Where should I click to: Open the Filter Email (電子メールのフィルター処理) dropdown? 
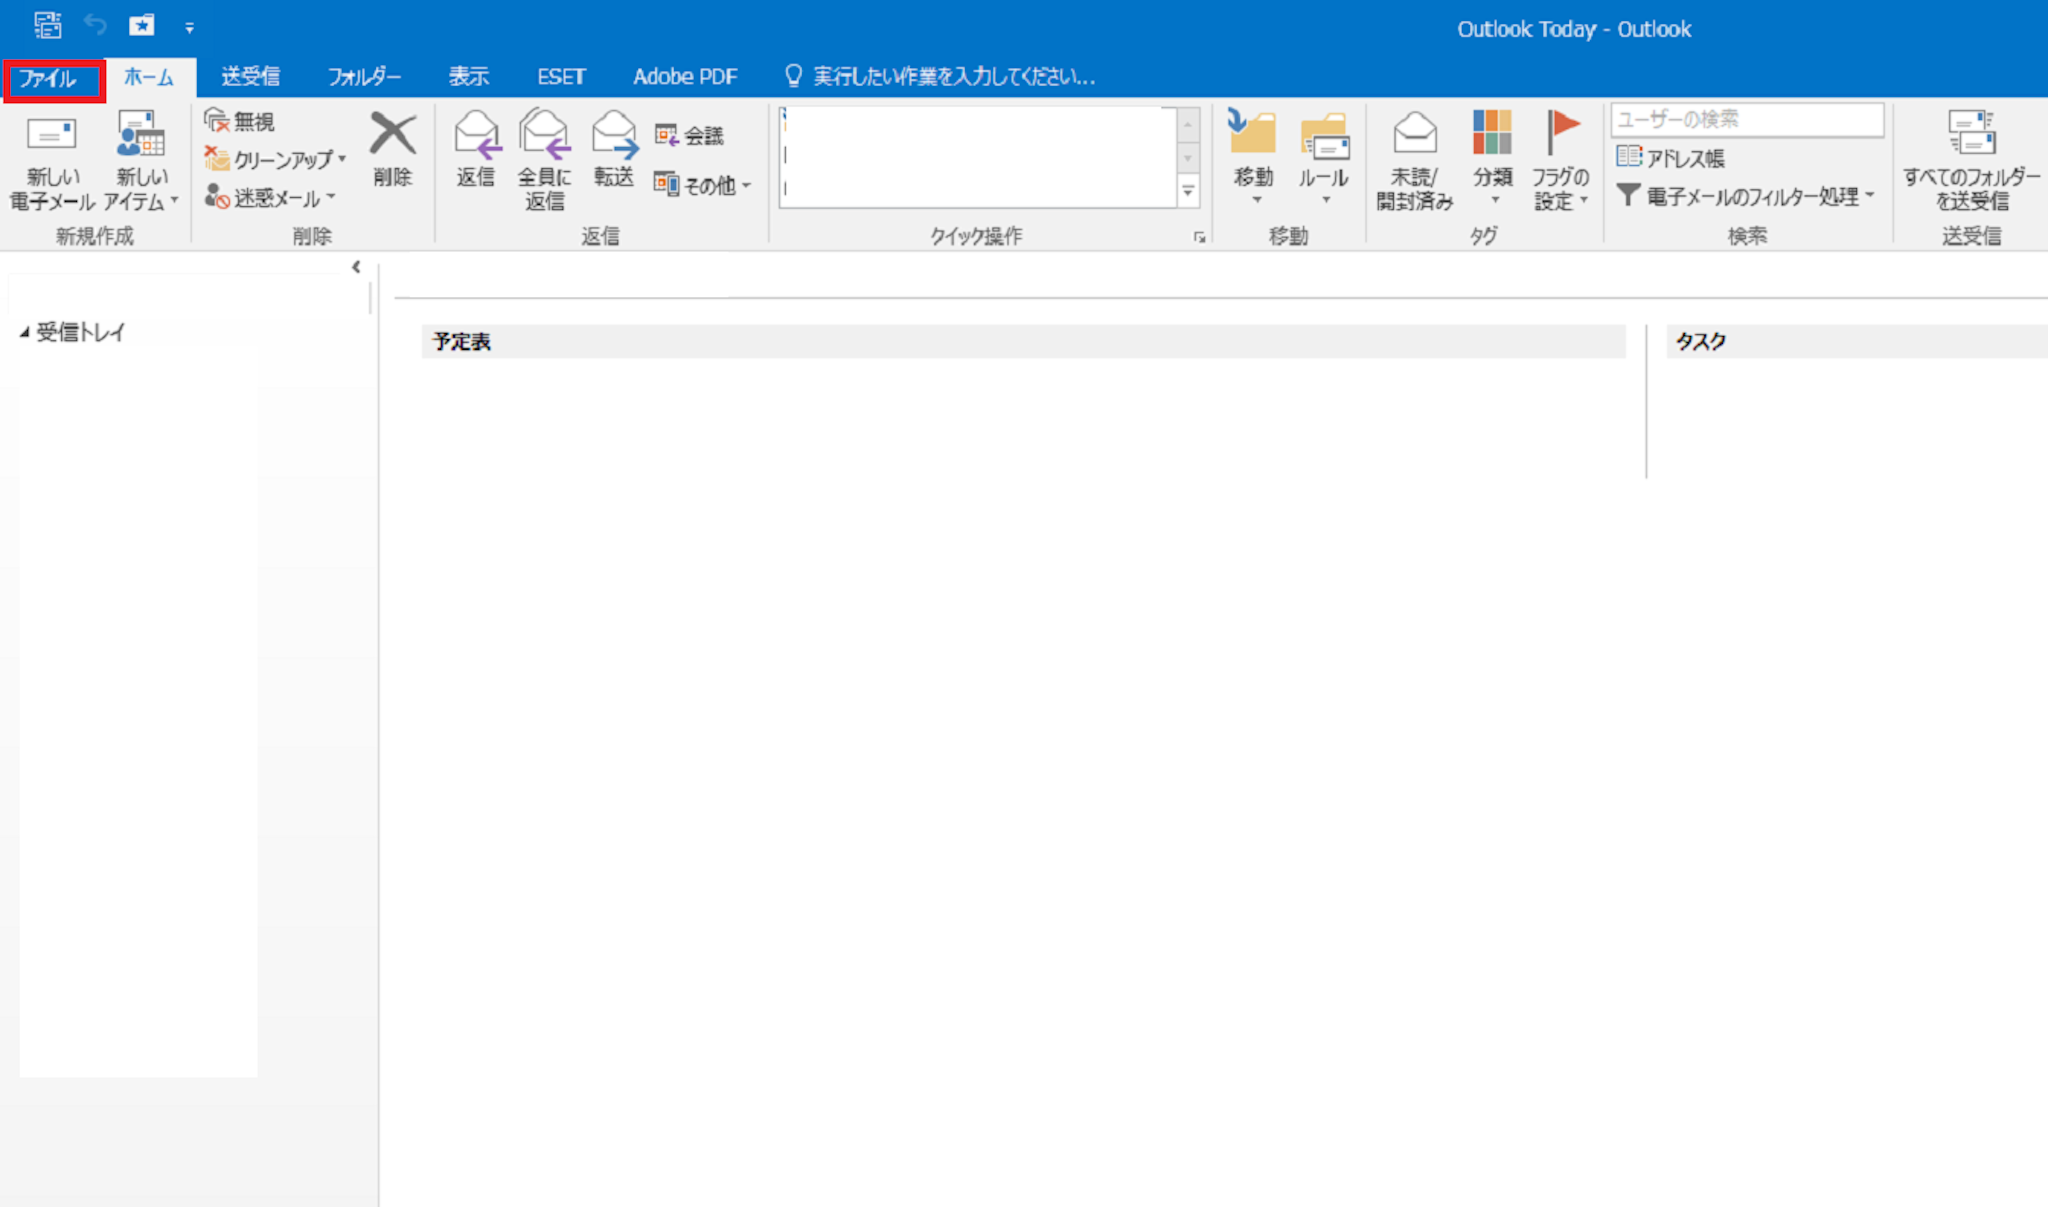[x=1745, y=197]
